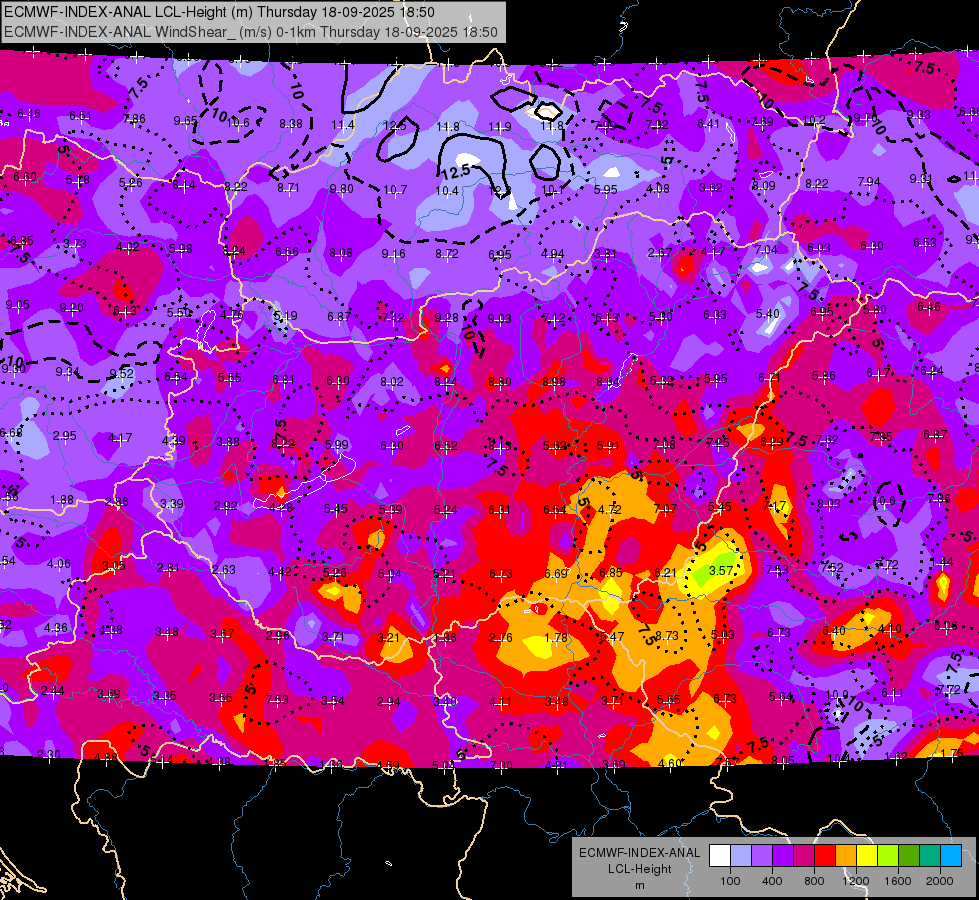Screen dimensions: 979x900
Task: Click the wind shear value 8.02
Action: click(391, 382)
